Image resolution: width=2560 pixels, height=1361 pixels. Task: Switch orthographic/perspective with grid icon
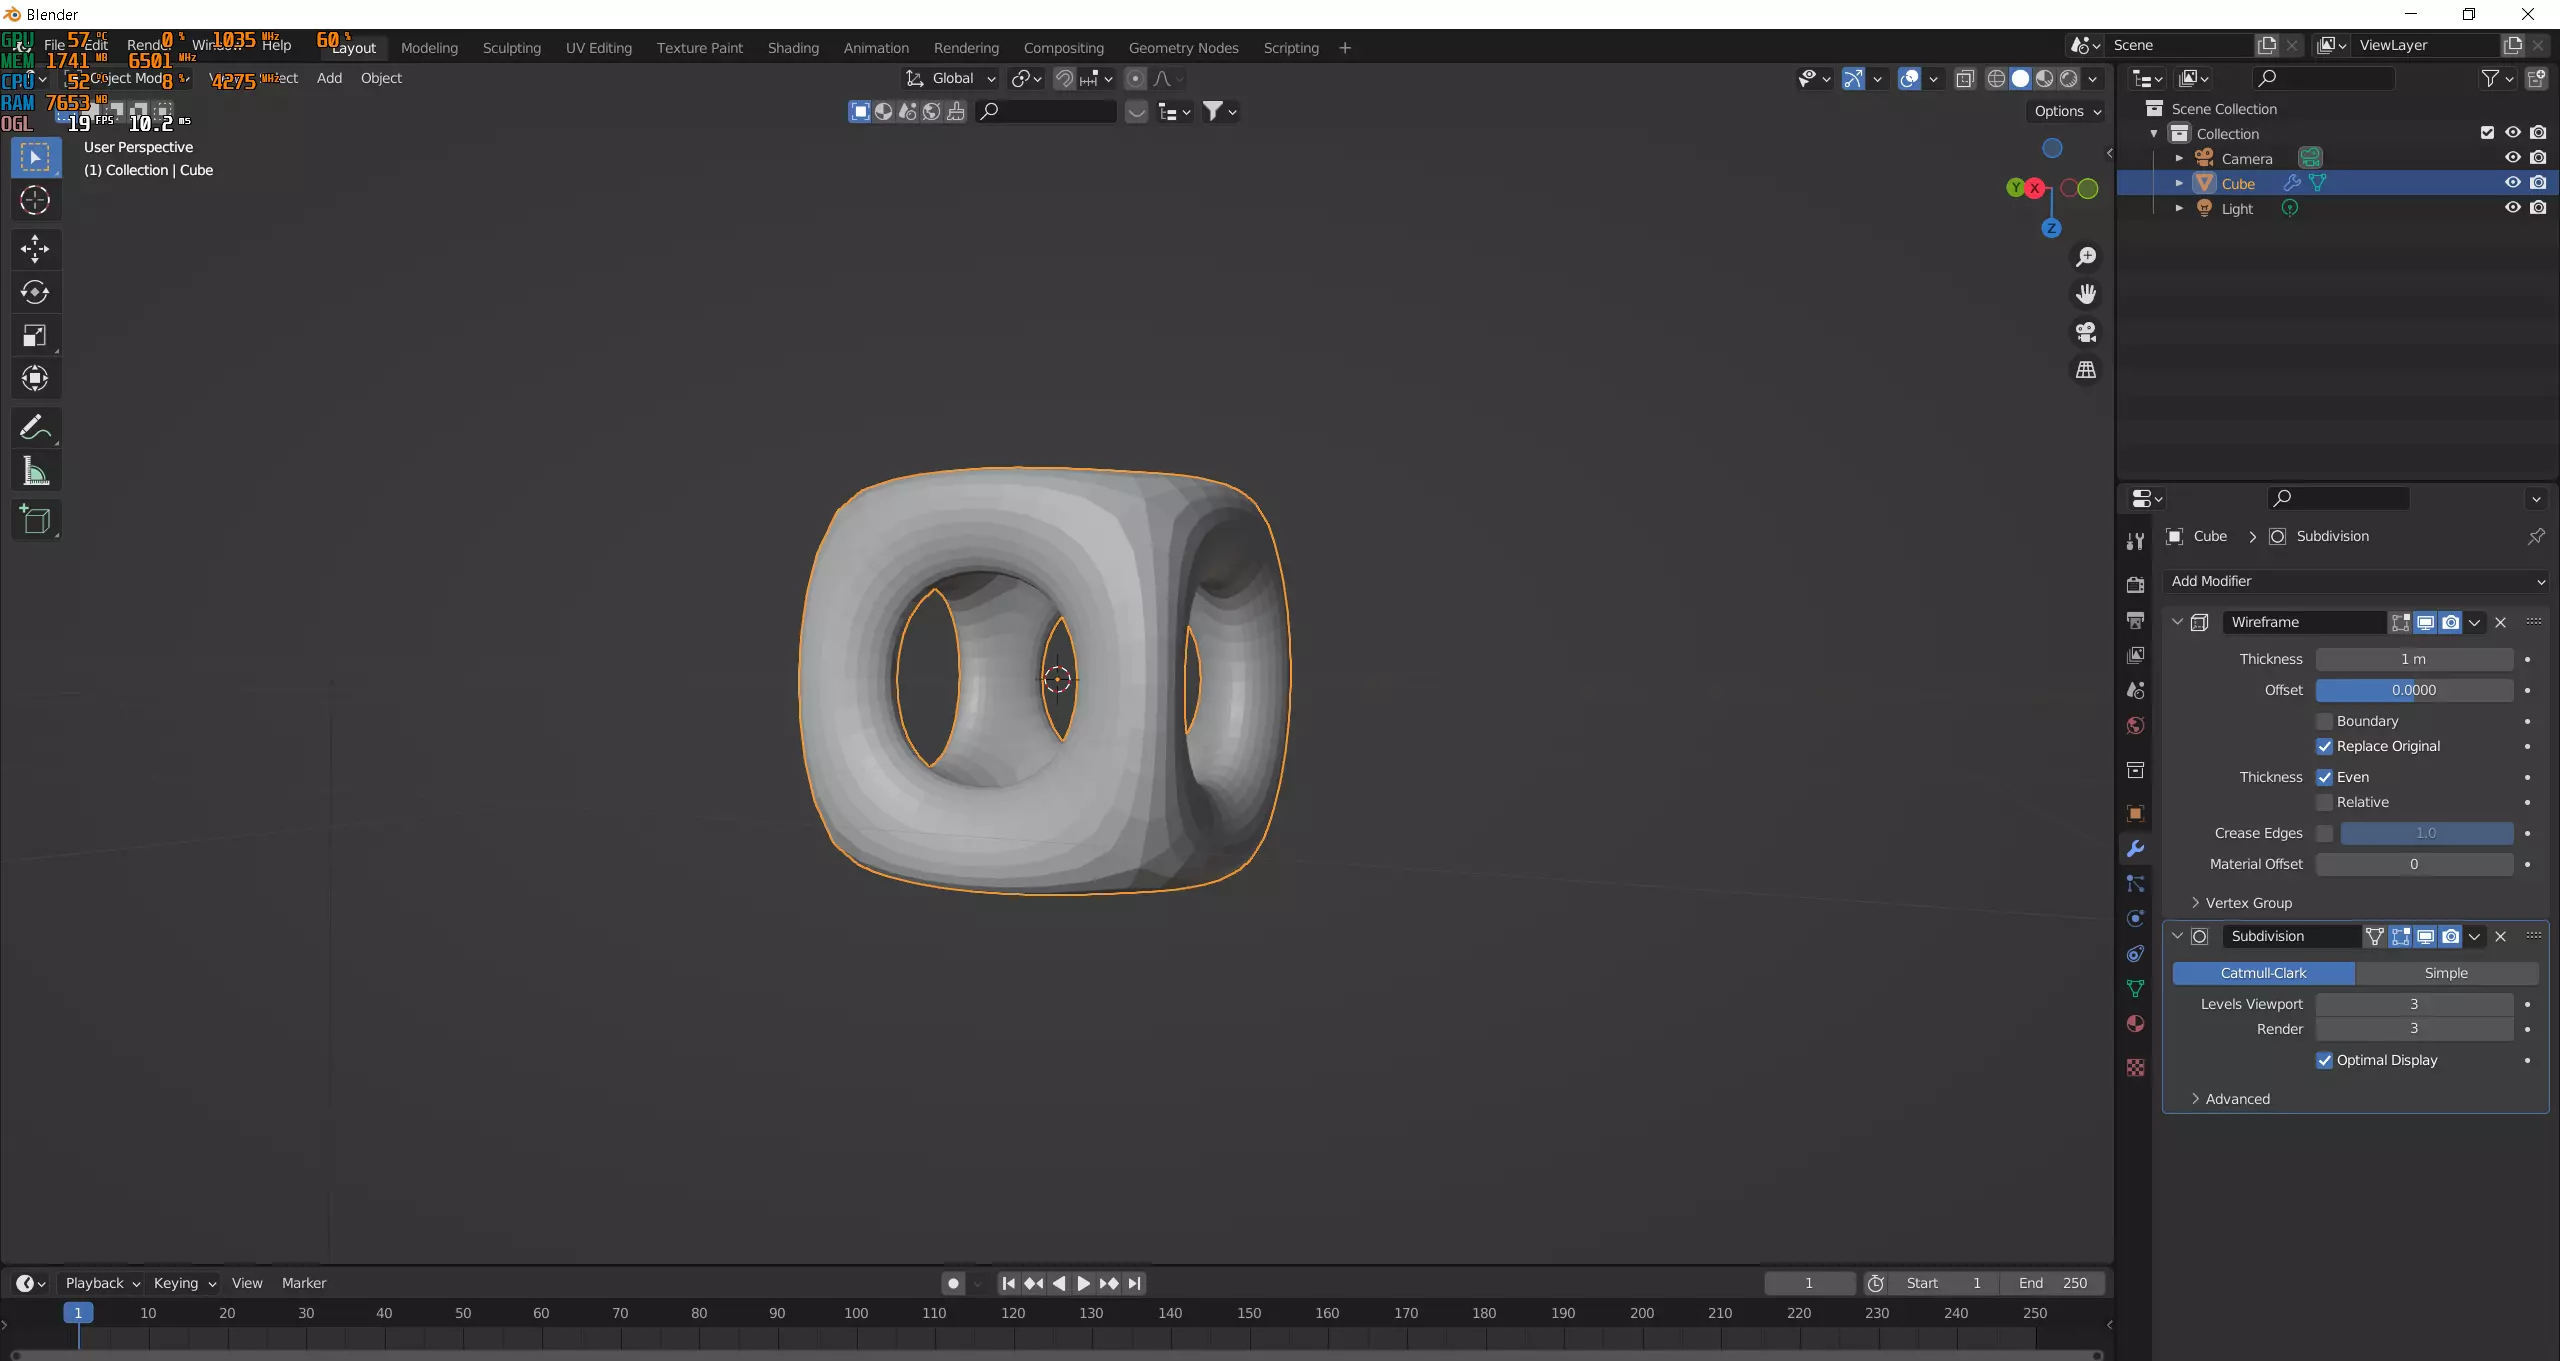[2086, 370]
